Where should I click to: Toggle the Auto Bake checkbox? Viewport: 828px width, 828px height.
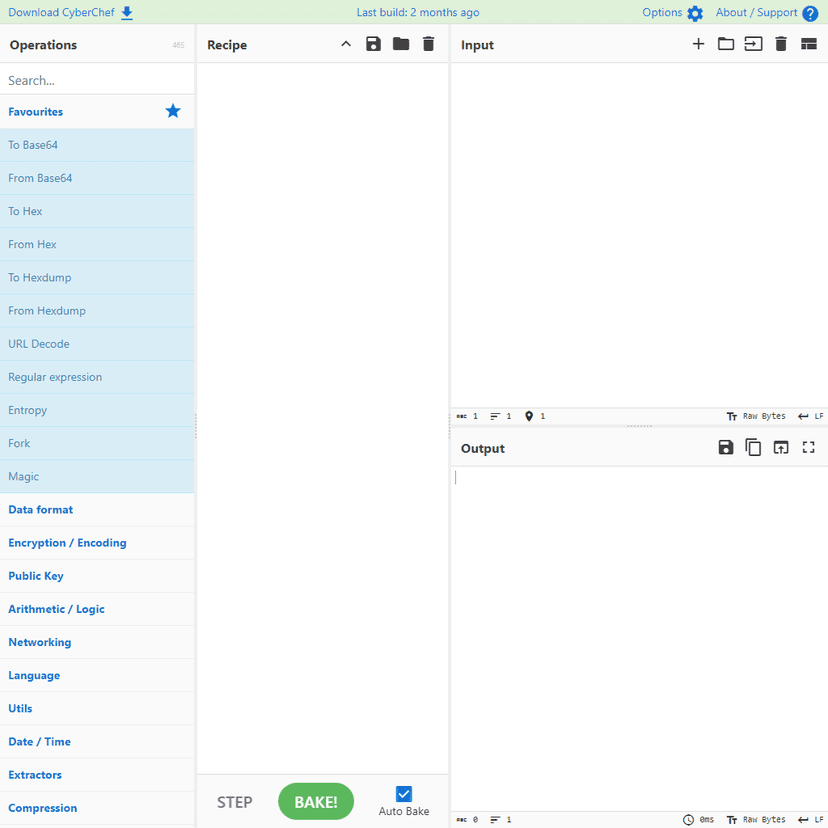pyautogui.click(x=404, y=794)
